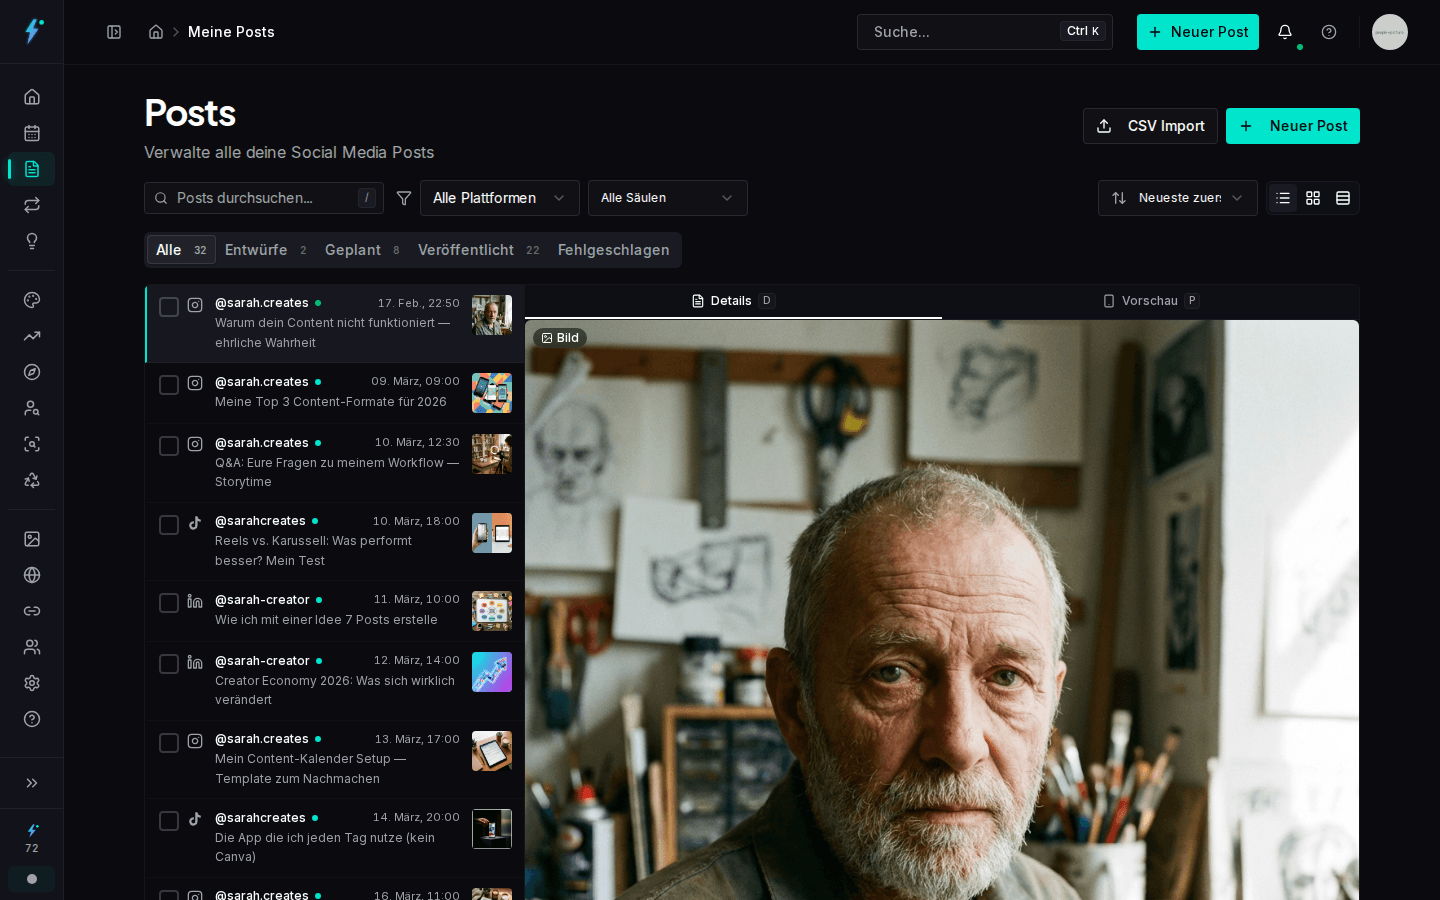Tick the checkbox on the Q&A workflow post

point(168,446)
